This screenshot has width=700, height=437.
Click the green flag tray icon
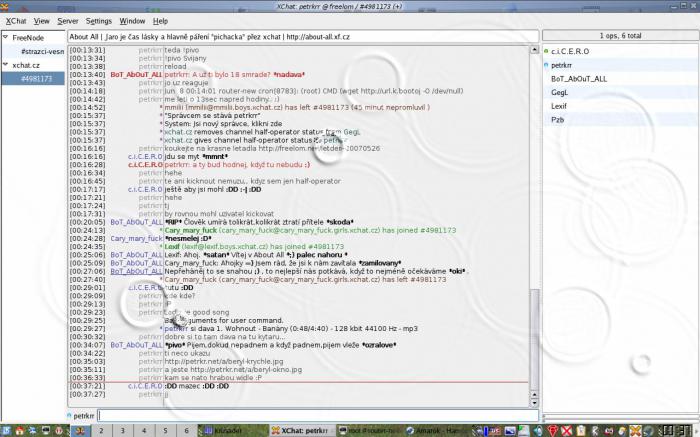(524, 431)
